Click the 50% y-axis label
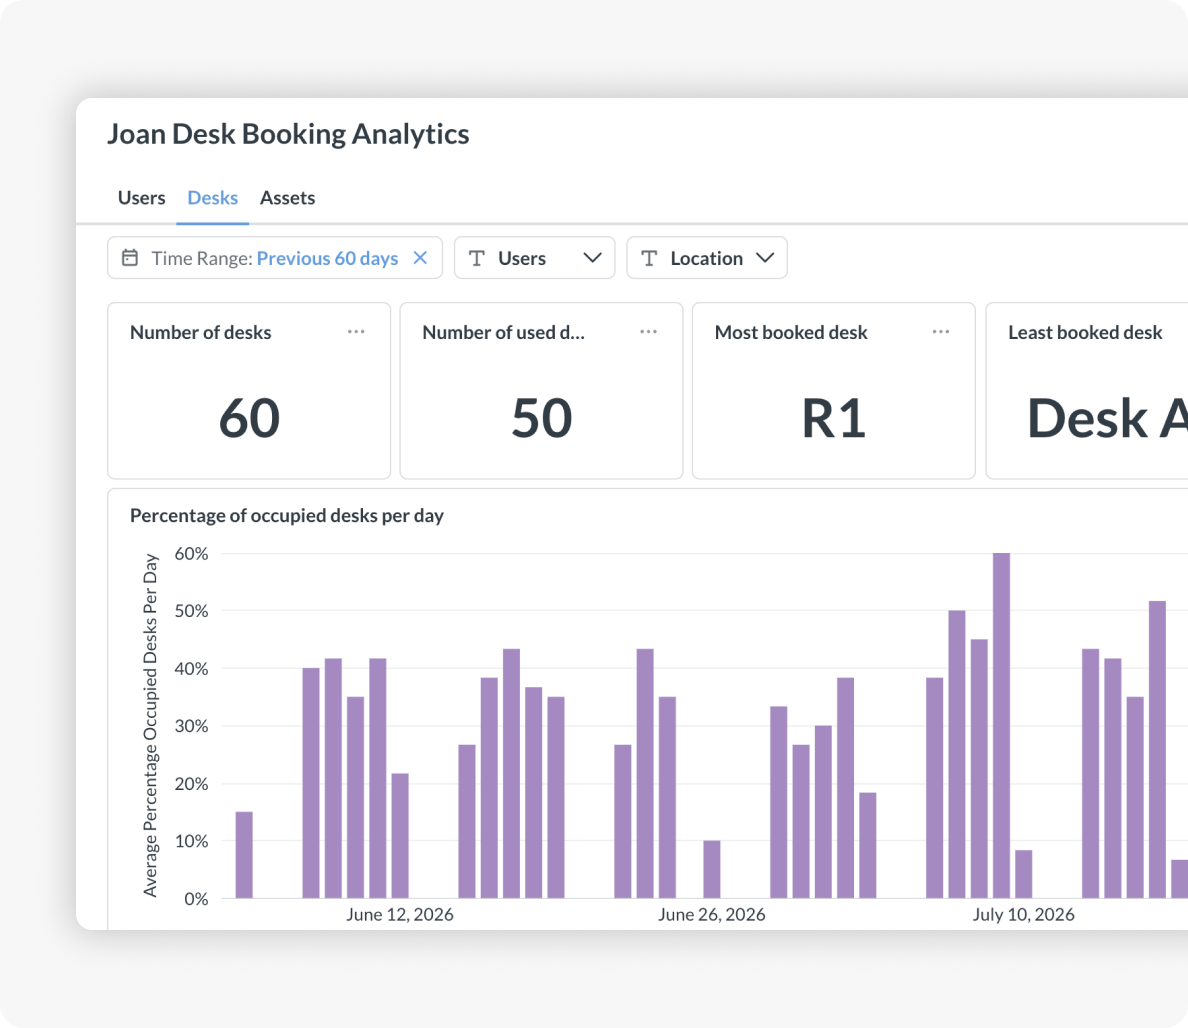Screen dimensions: 1188x1028 [191, 611]
